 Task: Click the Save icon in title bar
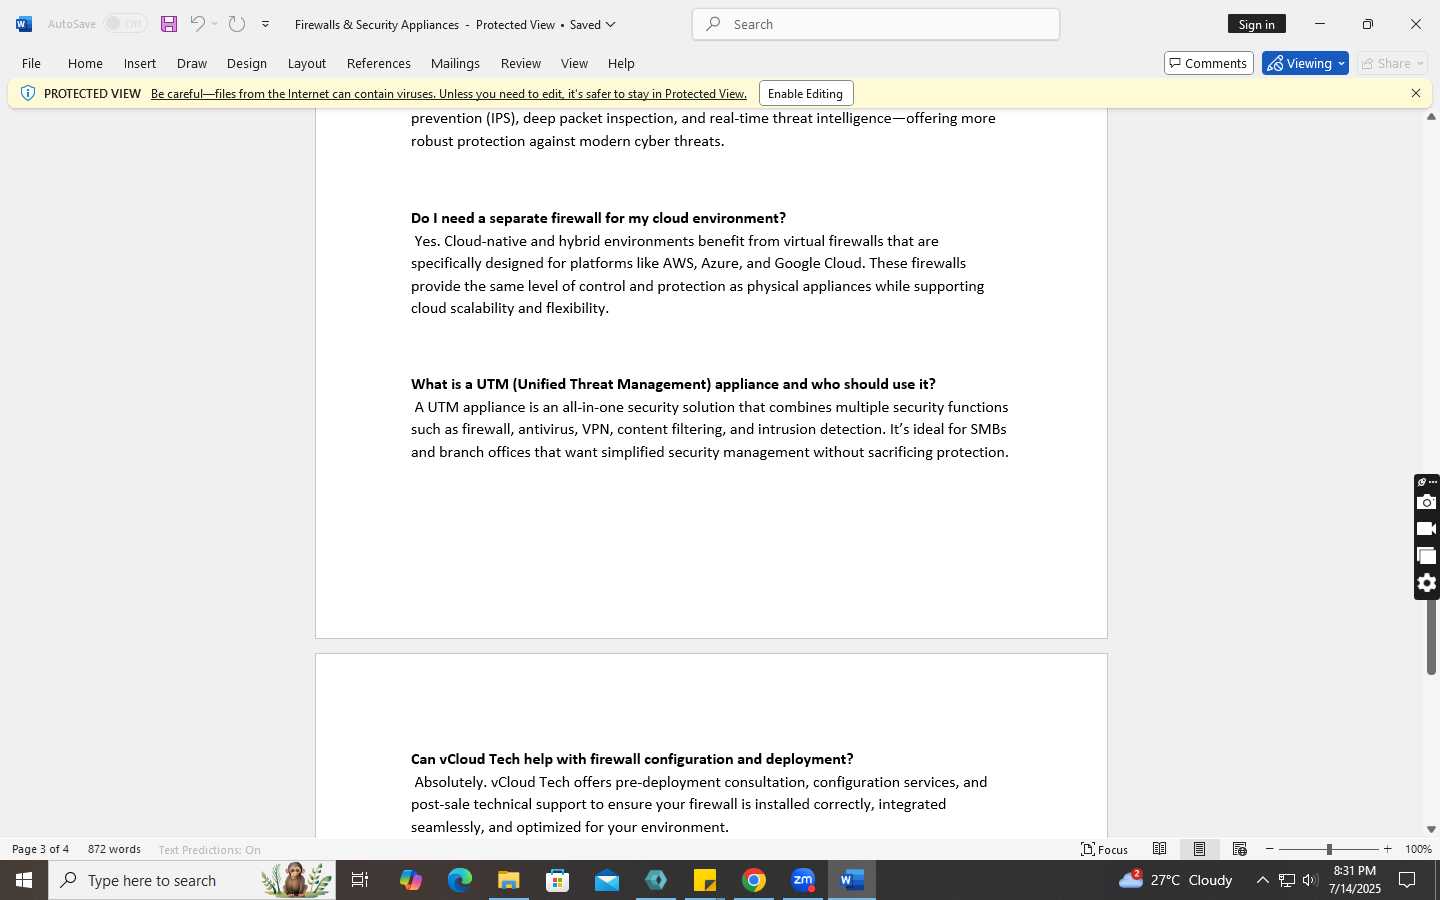click(169, 24)
